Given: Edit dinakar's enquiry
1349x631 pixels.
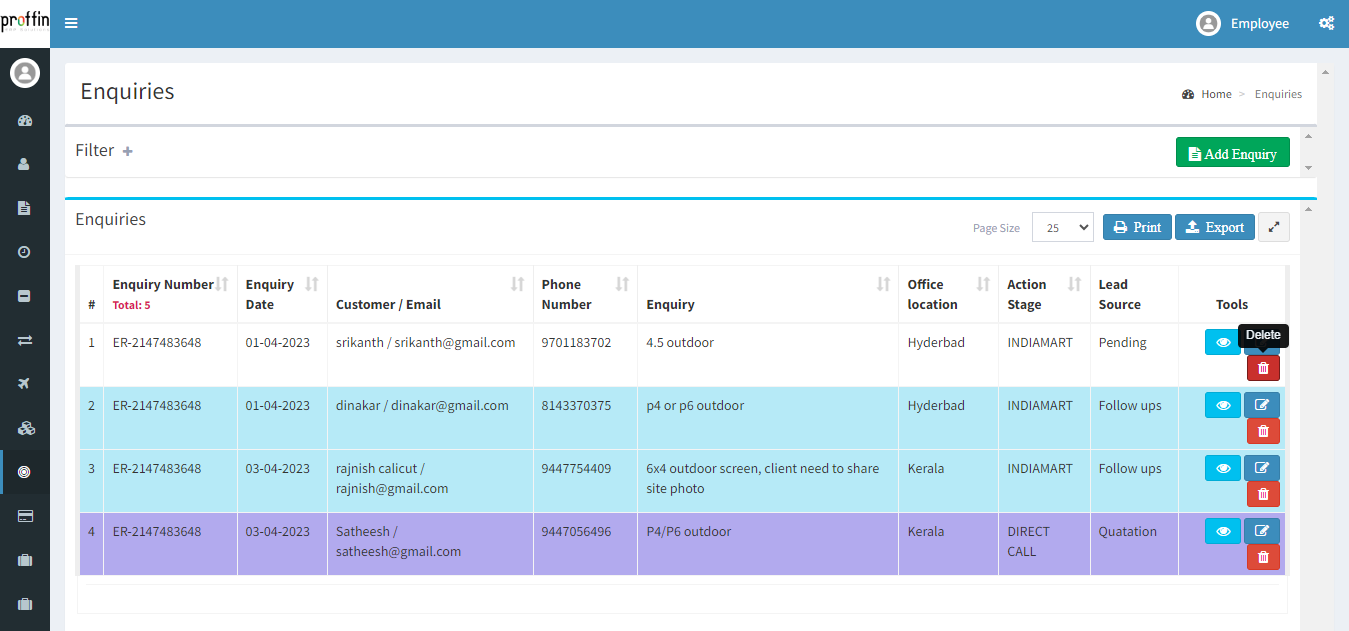Looking at the screenshot, I should coord(1262,405).
